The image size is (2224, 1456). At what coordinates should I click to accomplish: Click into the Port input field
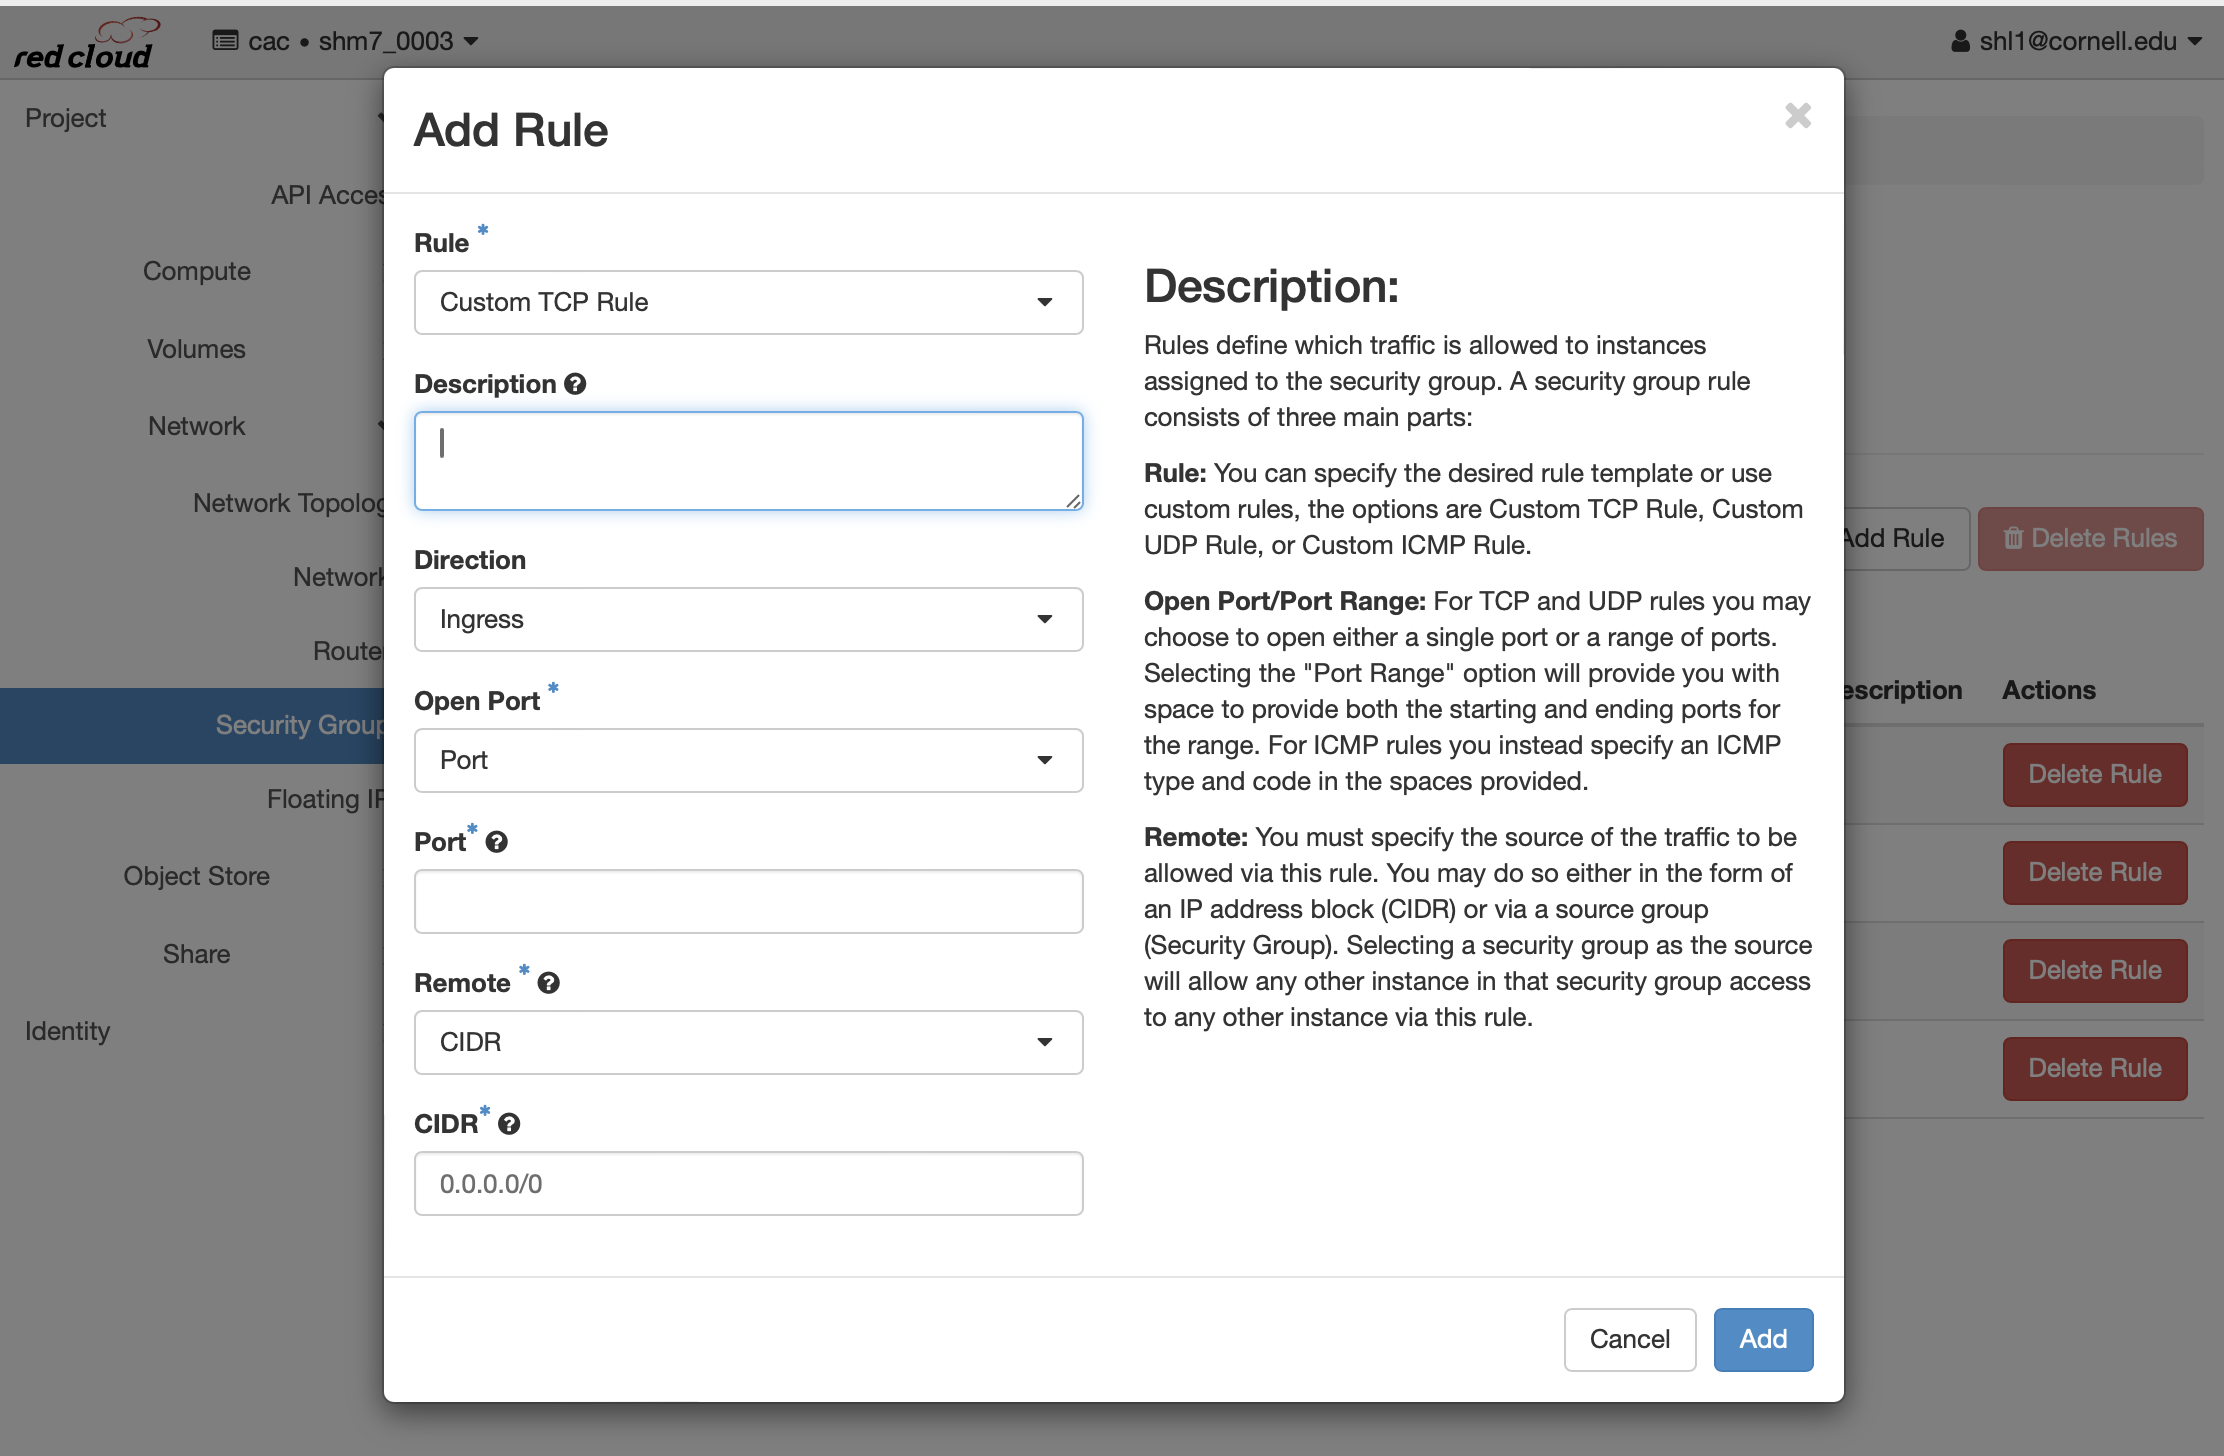[x=748, y=901]
